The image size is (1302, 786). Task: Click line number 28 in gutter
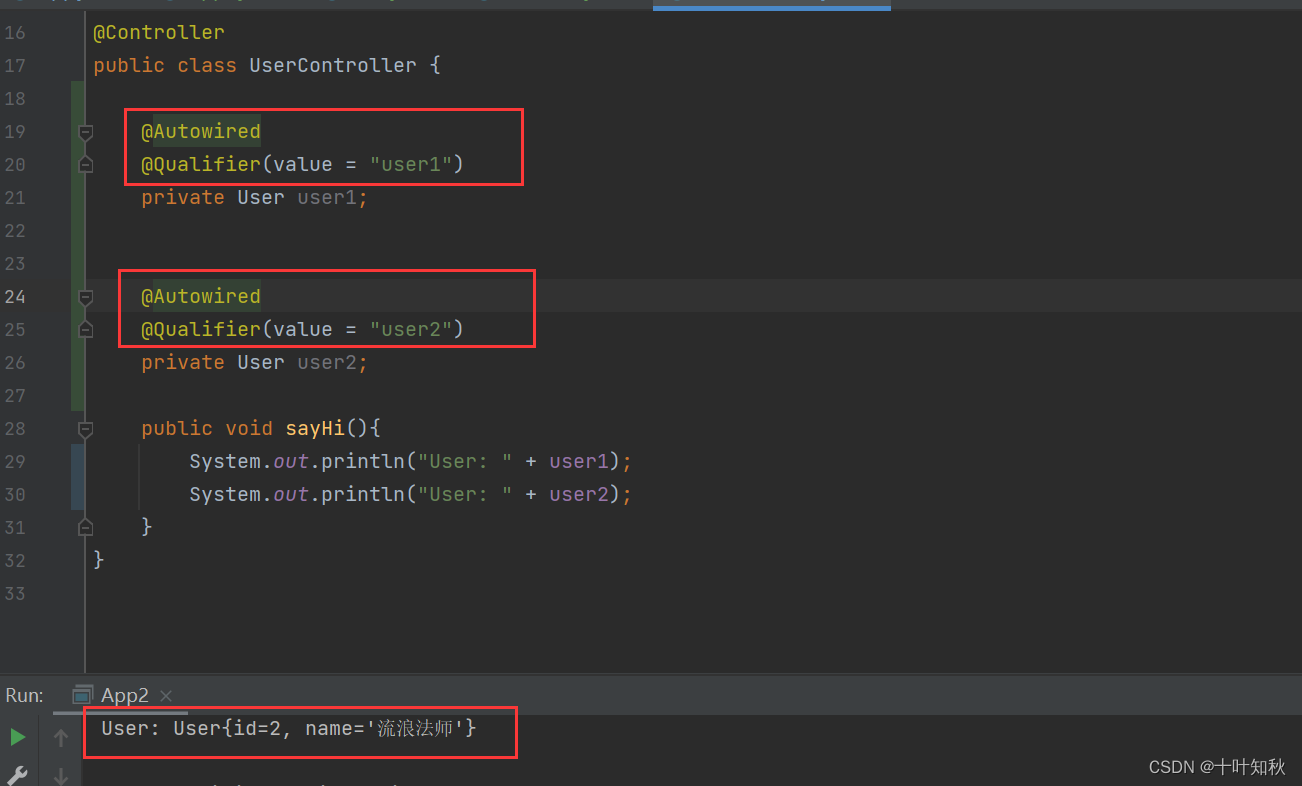point(15,429)
